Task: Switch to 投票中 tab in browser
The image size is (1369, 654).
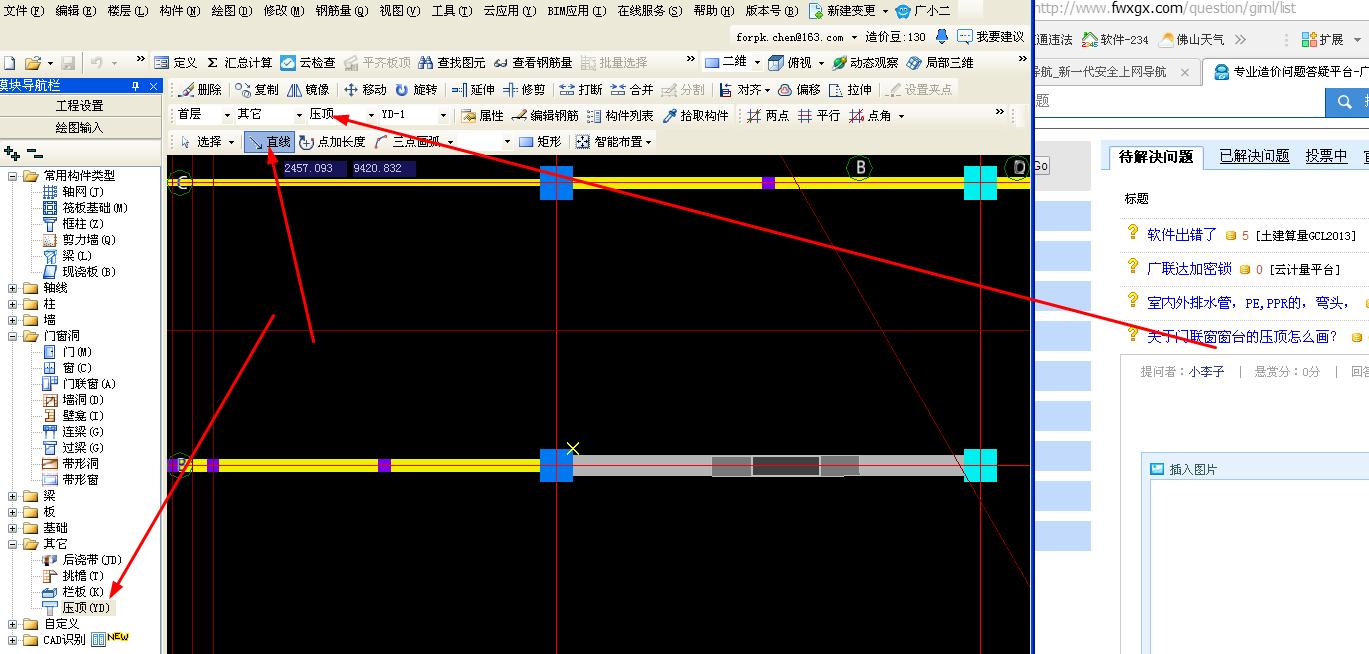Action: click(x=1326, y=156)
